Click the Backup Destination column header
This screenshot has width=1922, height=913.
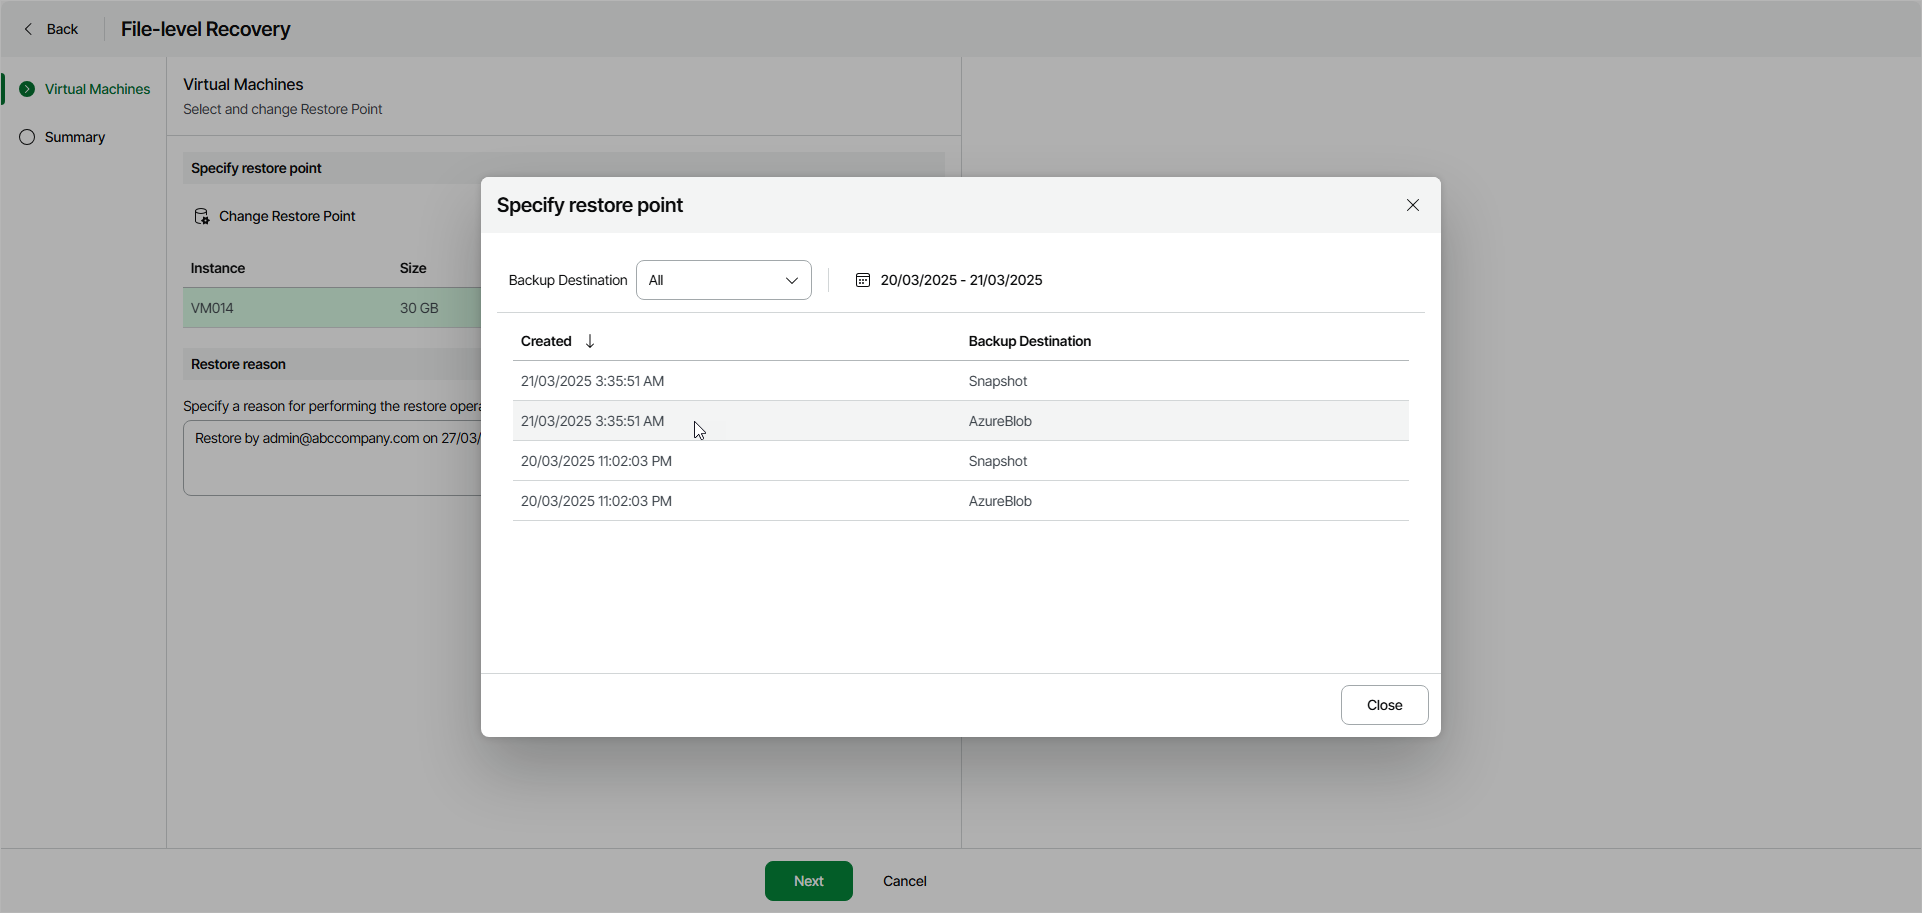(x=1029, y=341)
